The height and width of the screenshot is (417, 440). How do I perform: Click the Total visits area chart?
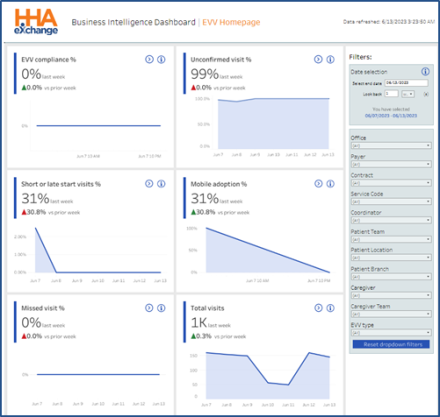pyautogui.click(x=268, y=375)
